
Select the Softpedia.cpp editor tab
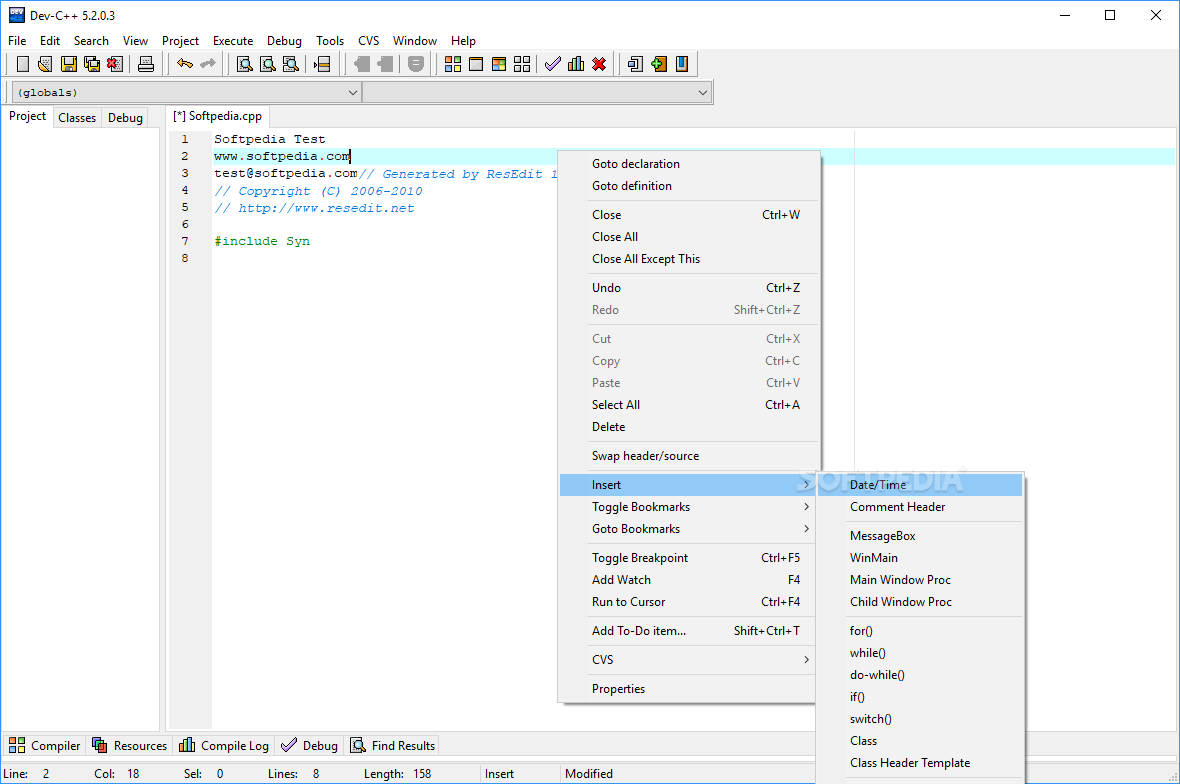click(x=217, y=116)
